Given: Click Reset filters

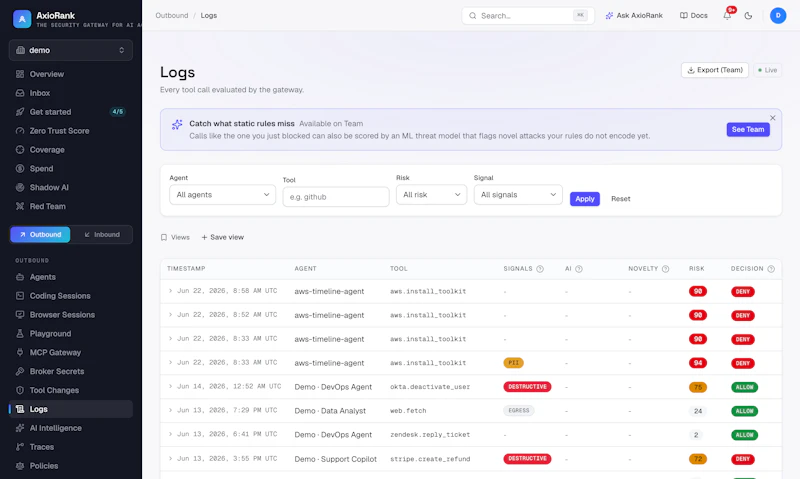Looking at the screenshot, I should click(x=620, y=199).
